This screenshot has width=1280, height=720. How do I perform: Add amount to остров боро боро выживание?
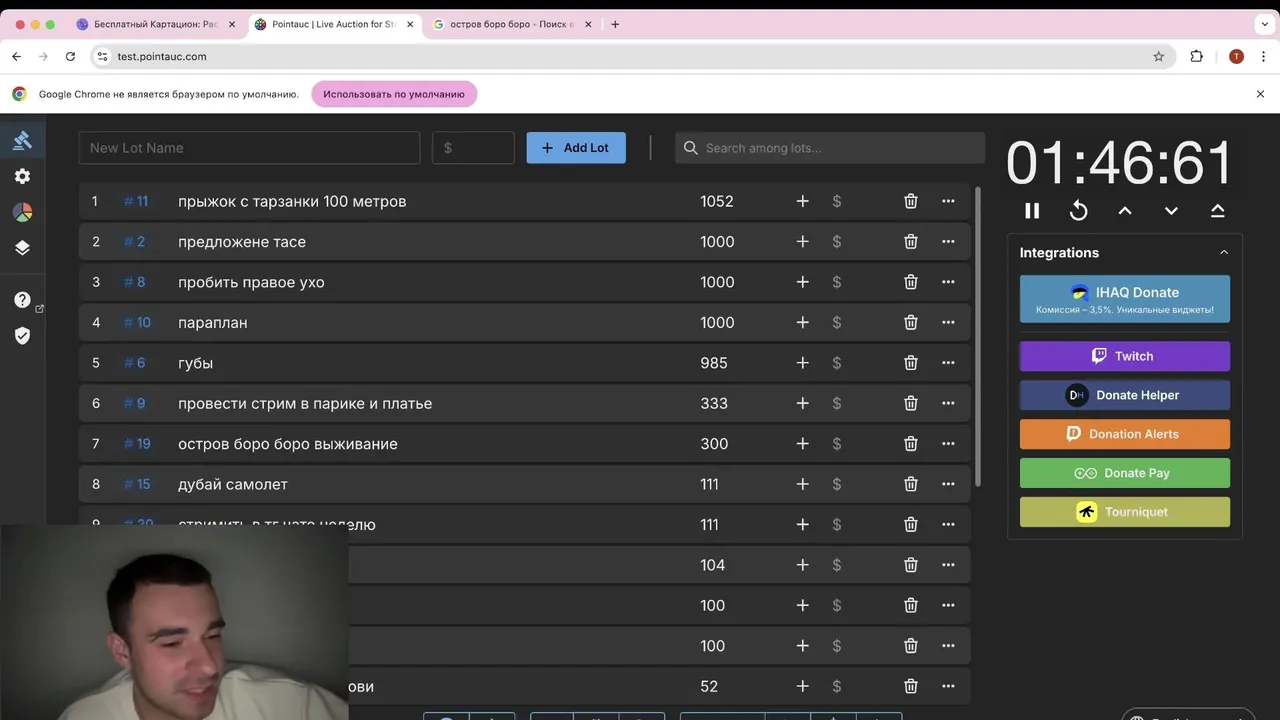pyautogui.click(x=802, y=444)
